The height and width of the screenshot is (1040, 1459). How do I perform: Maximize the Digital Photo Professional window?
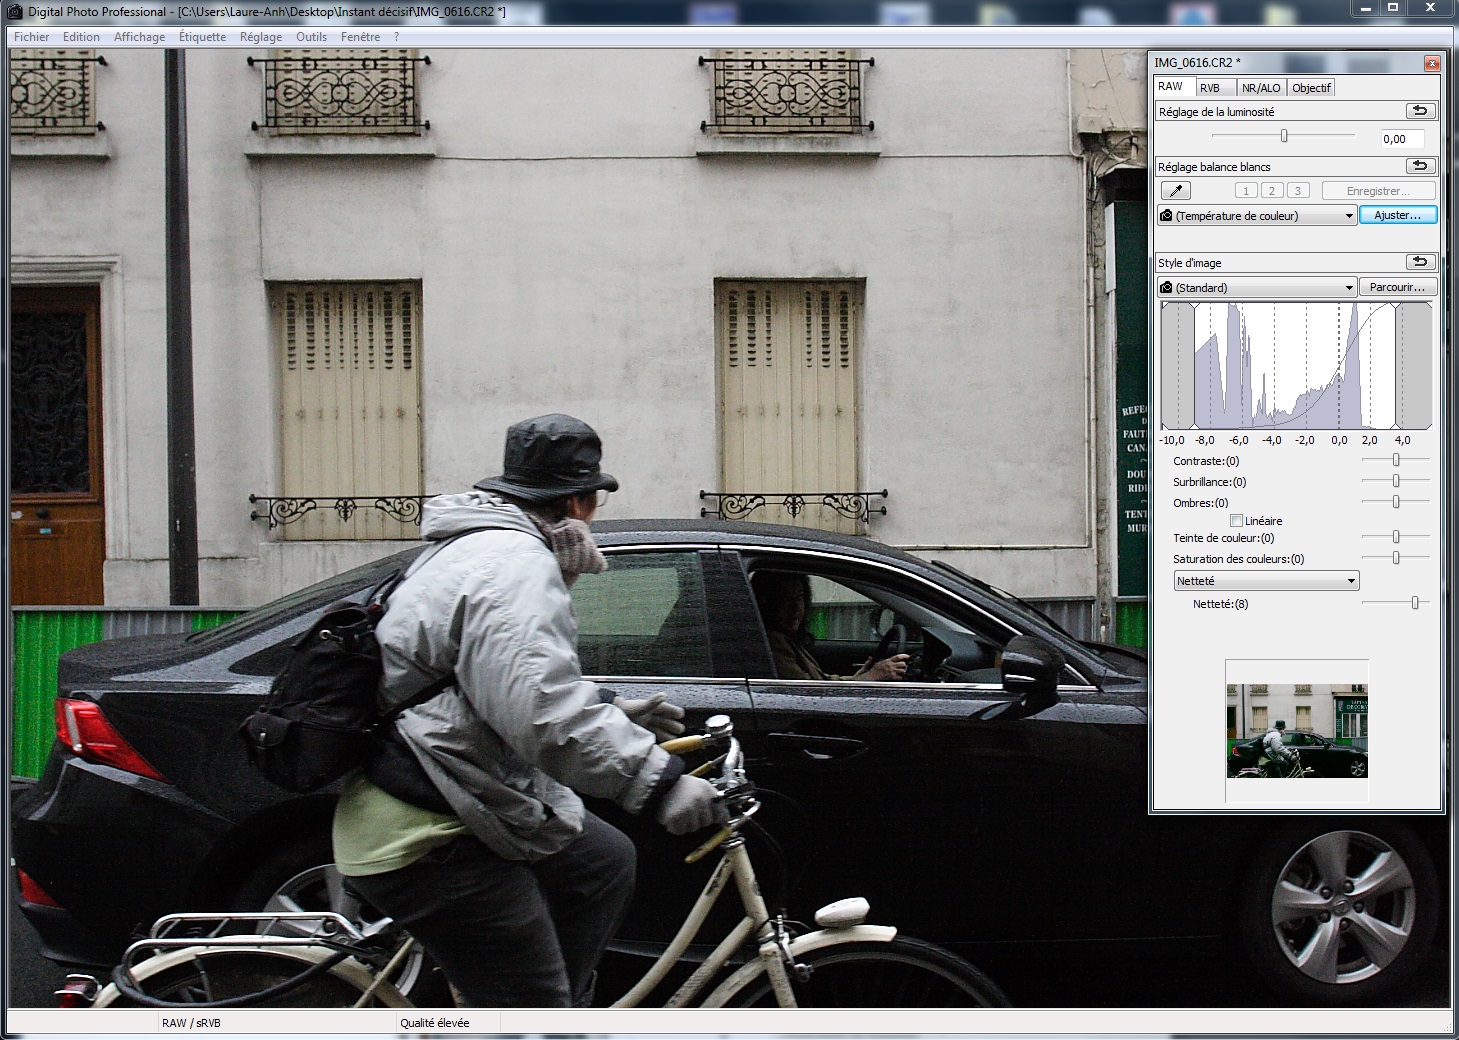(x=1394, y=8)
